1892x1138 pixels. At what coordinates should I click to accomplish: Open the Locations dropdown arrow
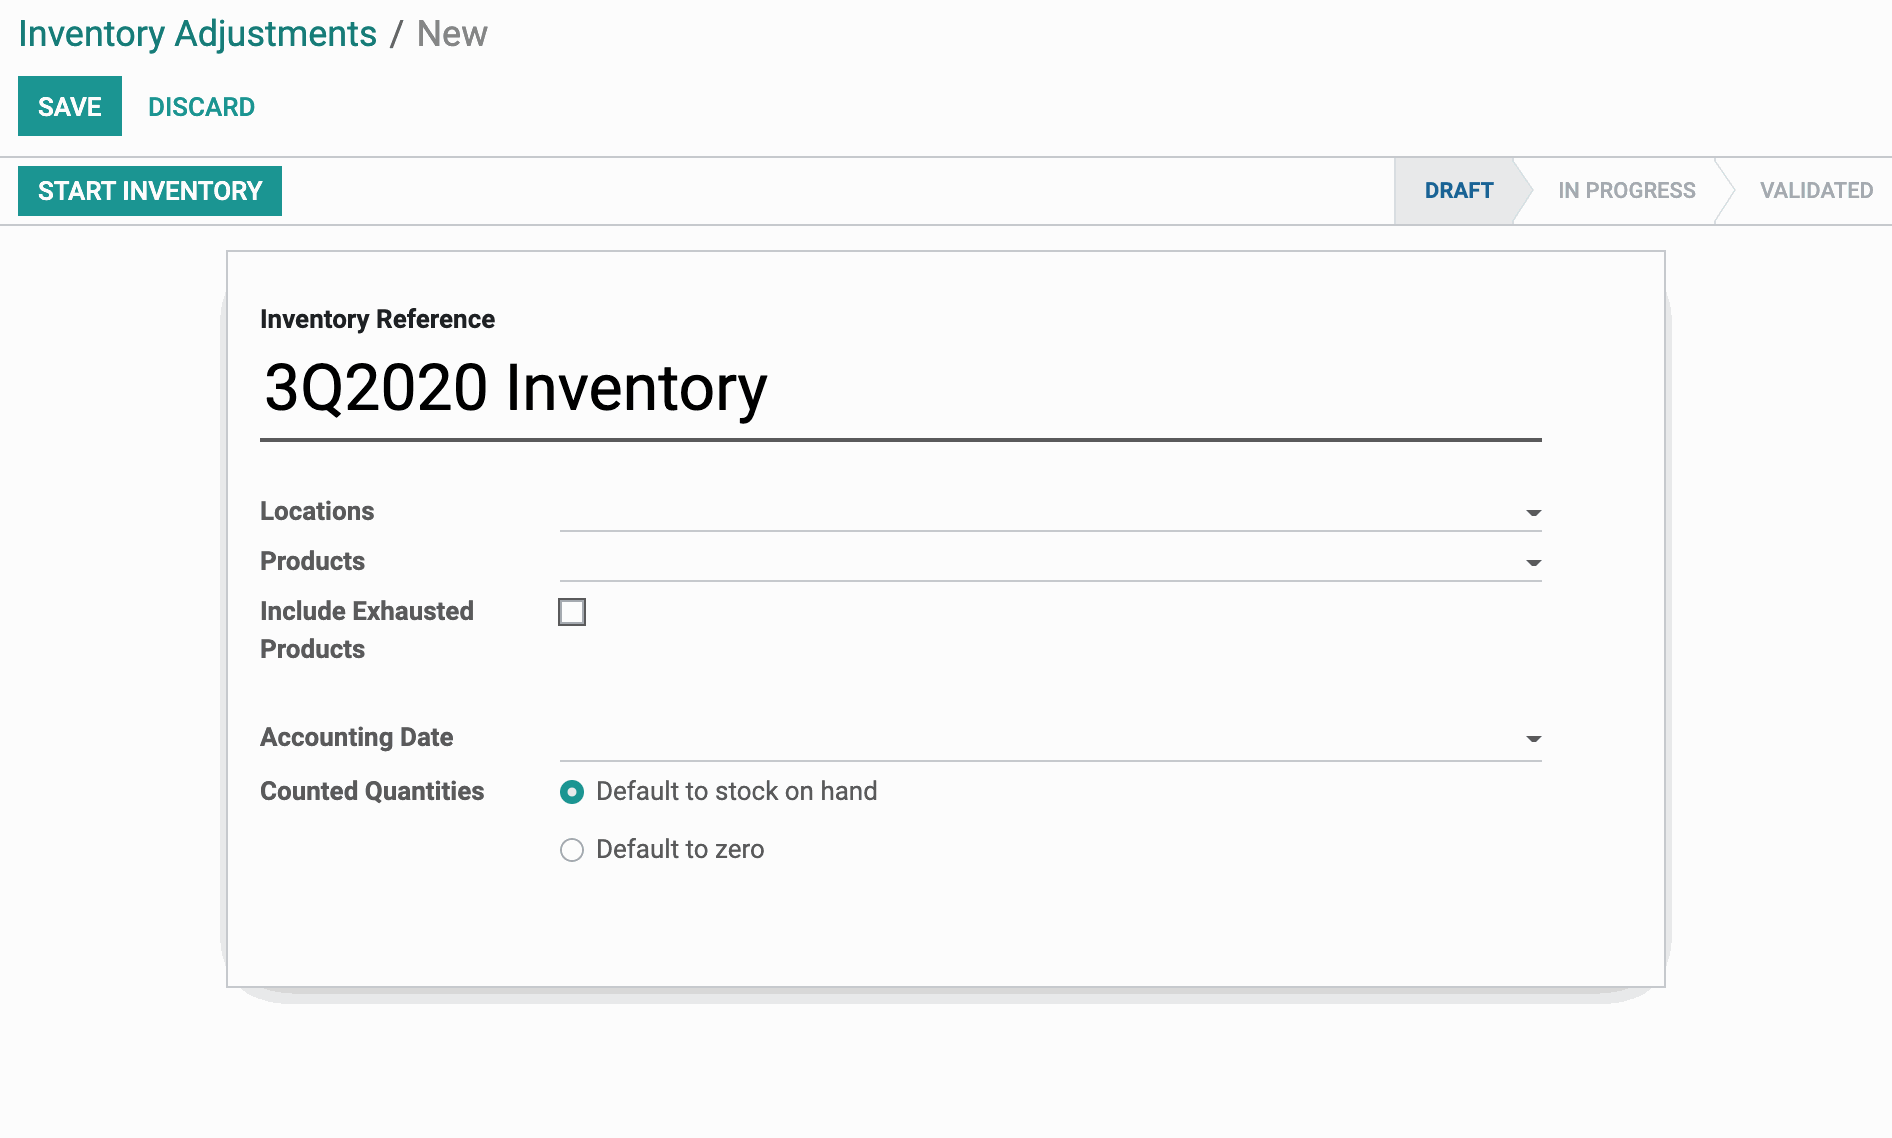(x=1533, y=513)
